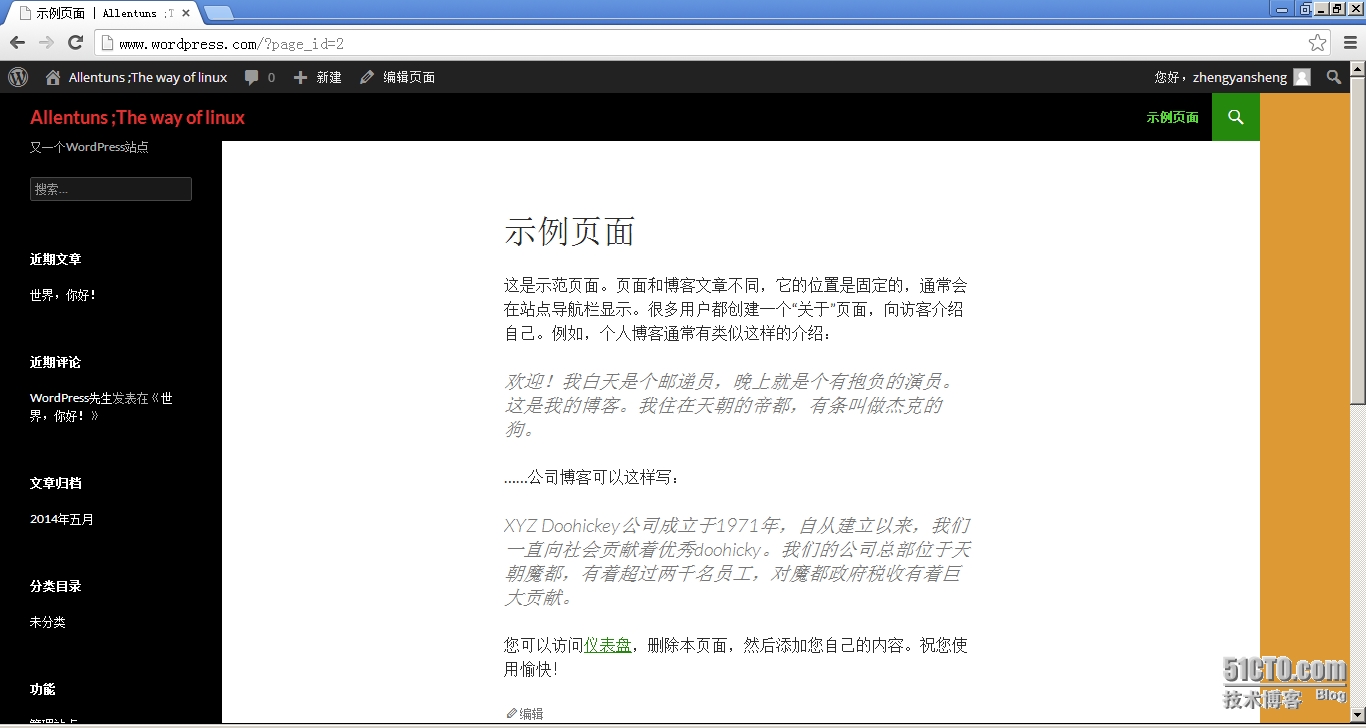Click the 近期文章 widget heading
This screenshot has width=1366, height=728.
pos(56,259)
